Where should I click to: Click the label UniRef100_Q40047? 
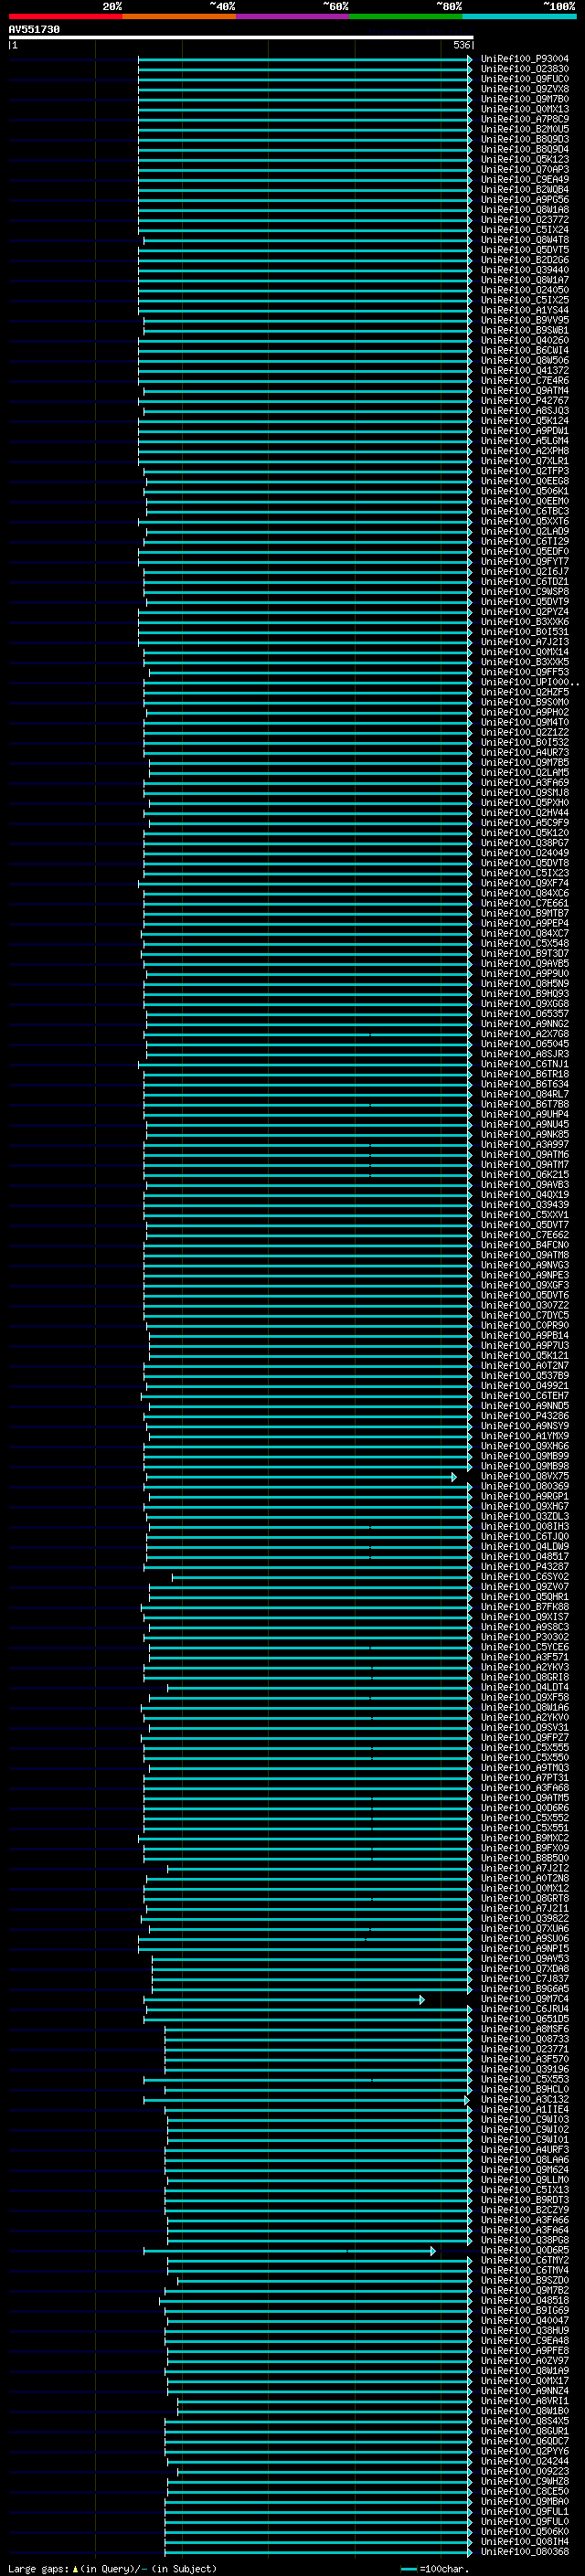525,2321
